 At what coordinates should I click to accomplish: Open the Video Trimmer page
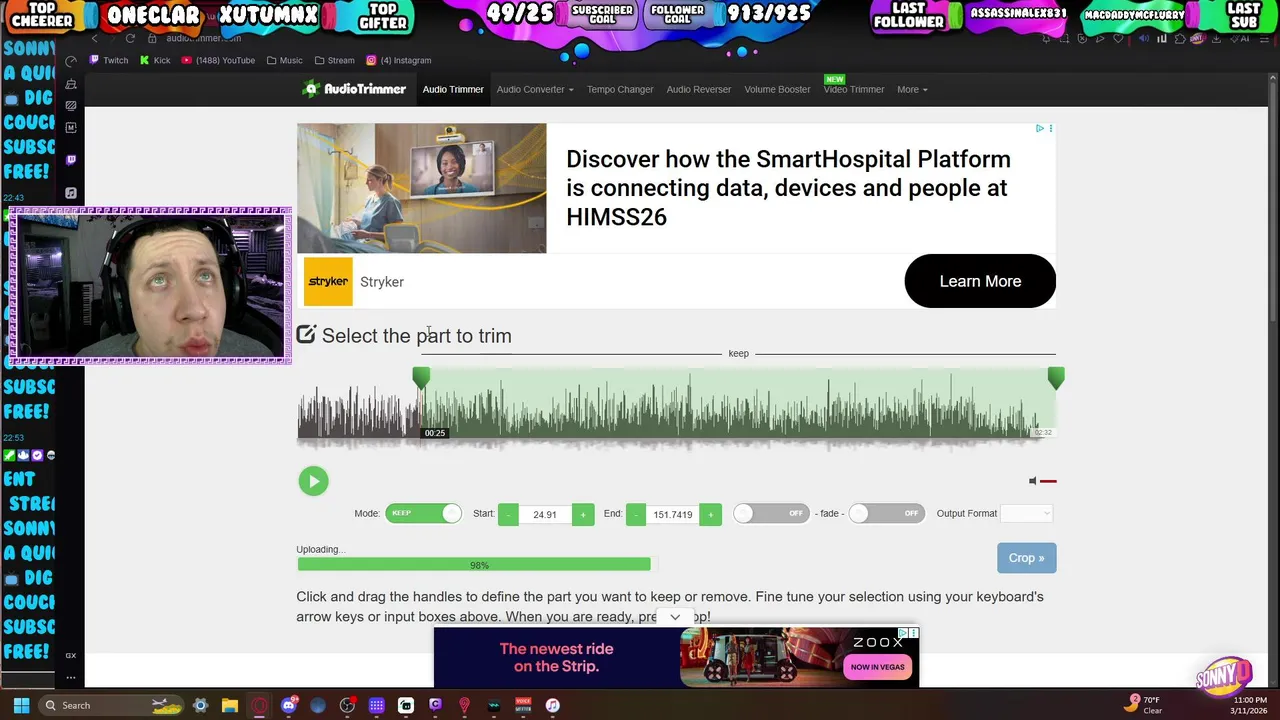853,89
